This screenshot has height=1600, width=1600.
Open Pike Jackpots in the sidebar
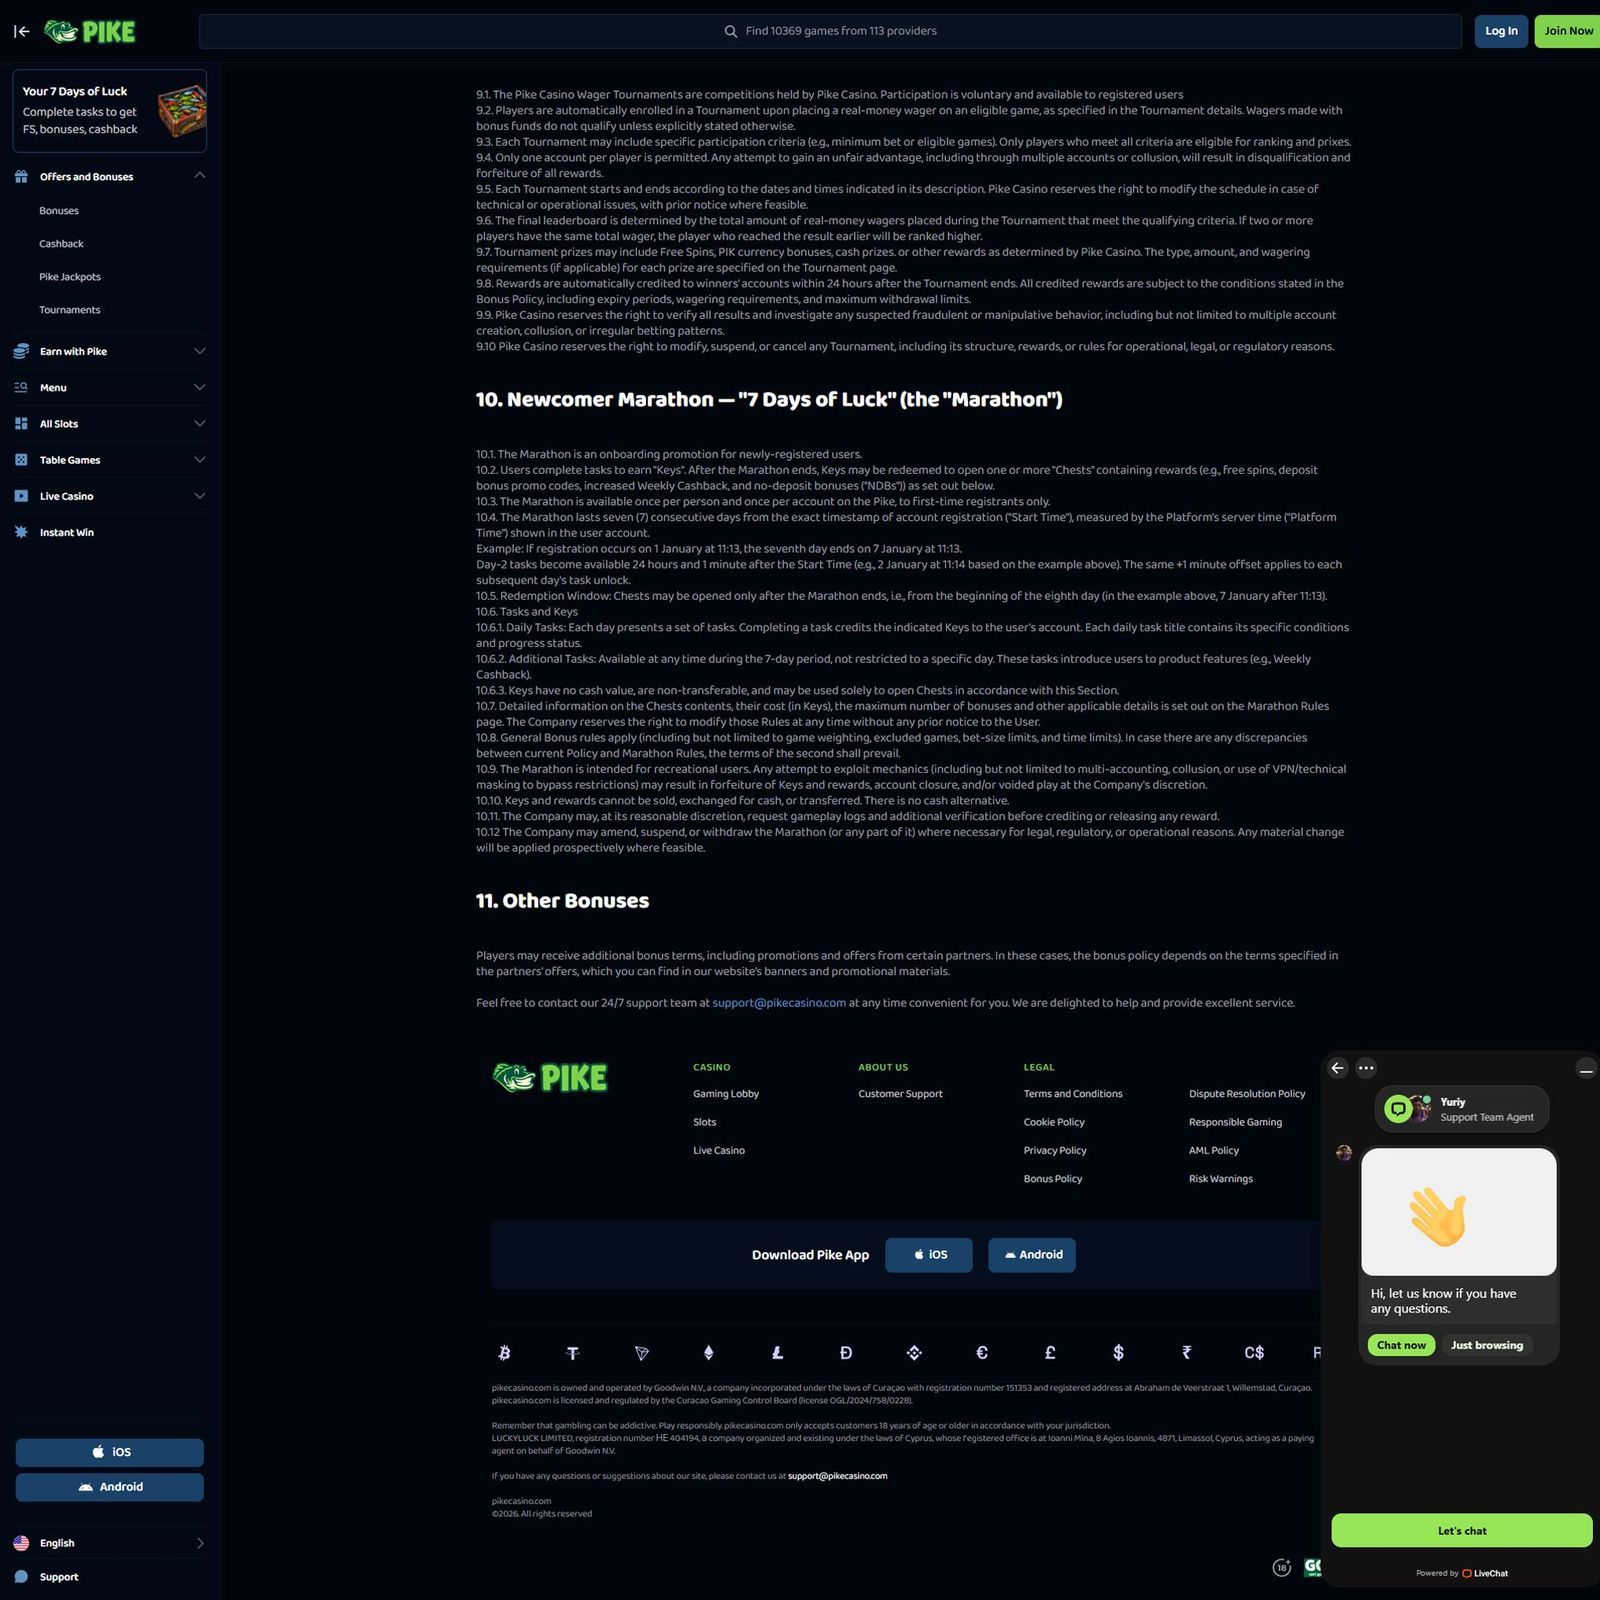pyautogui.click(x=70, y=277)
